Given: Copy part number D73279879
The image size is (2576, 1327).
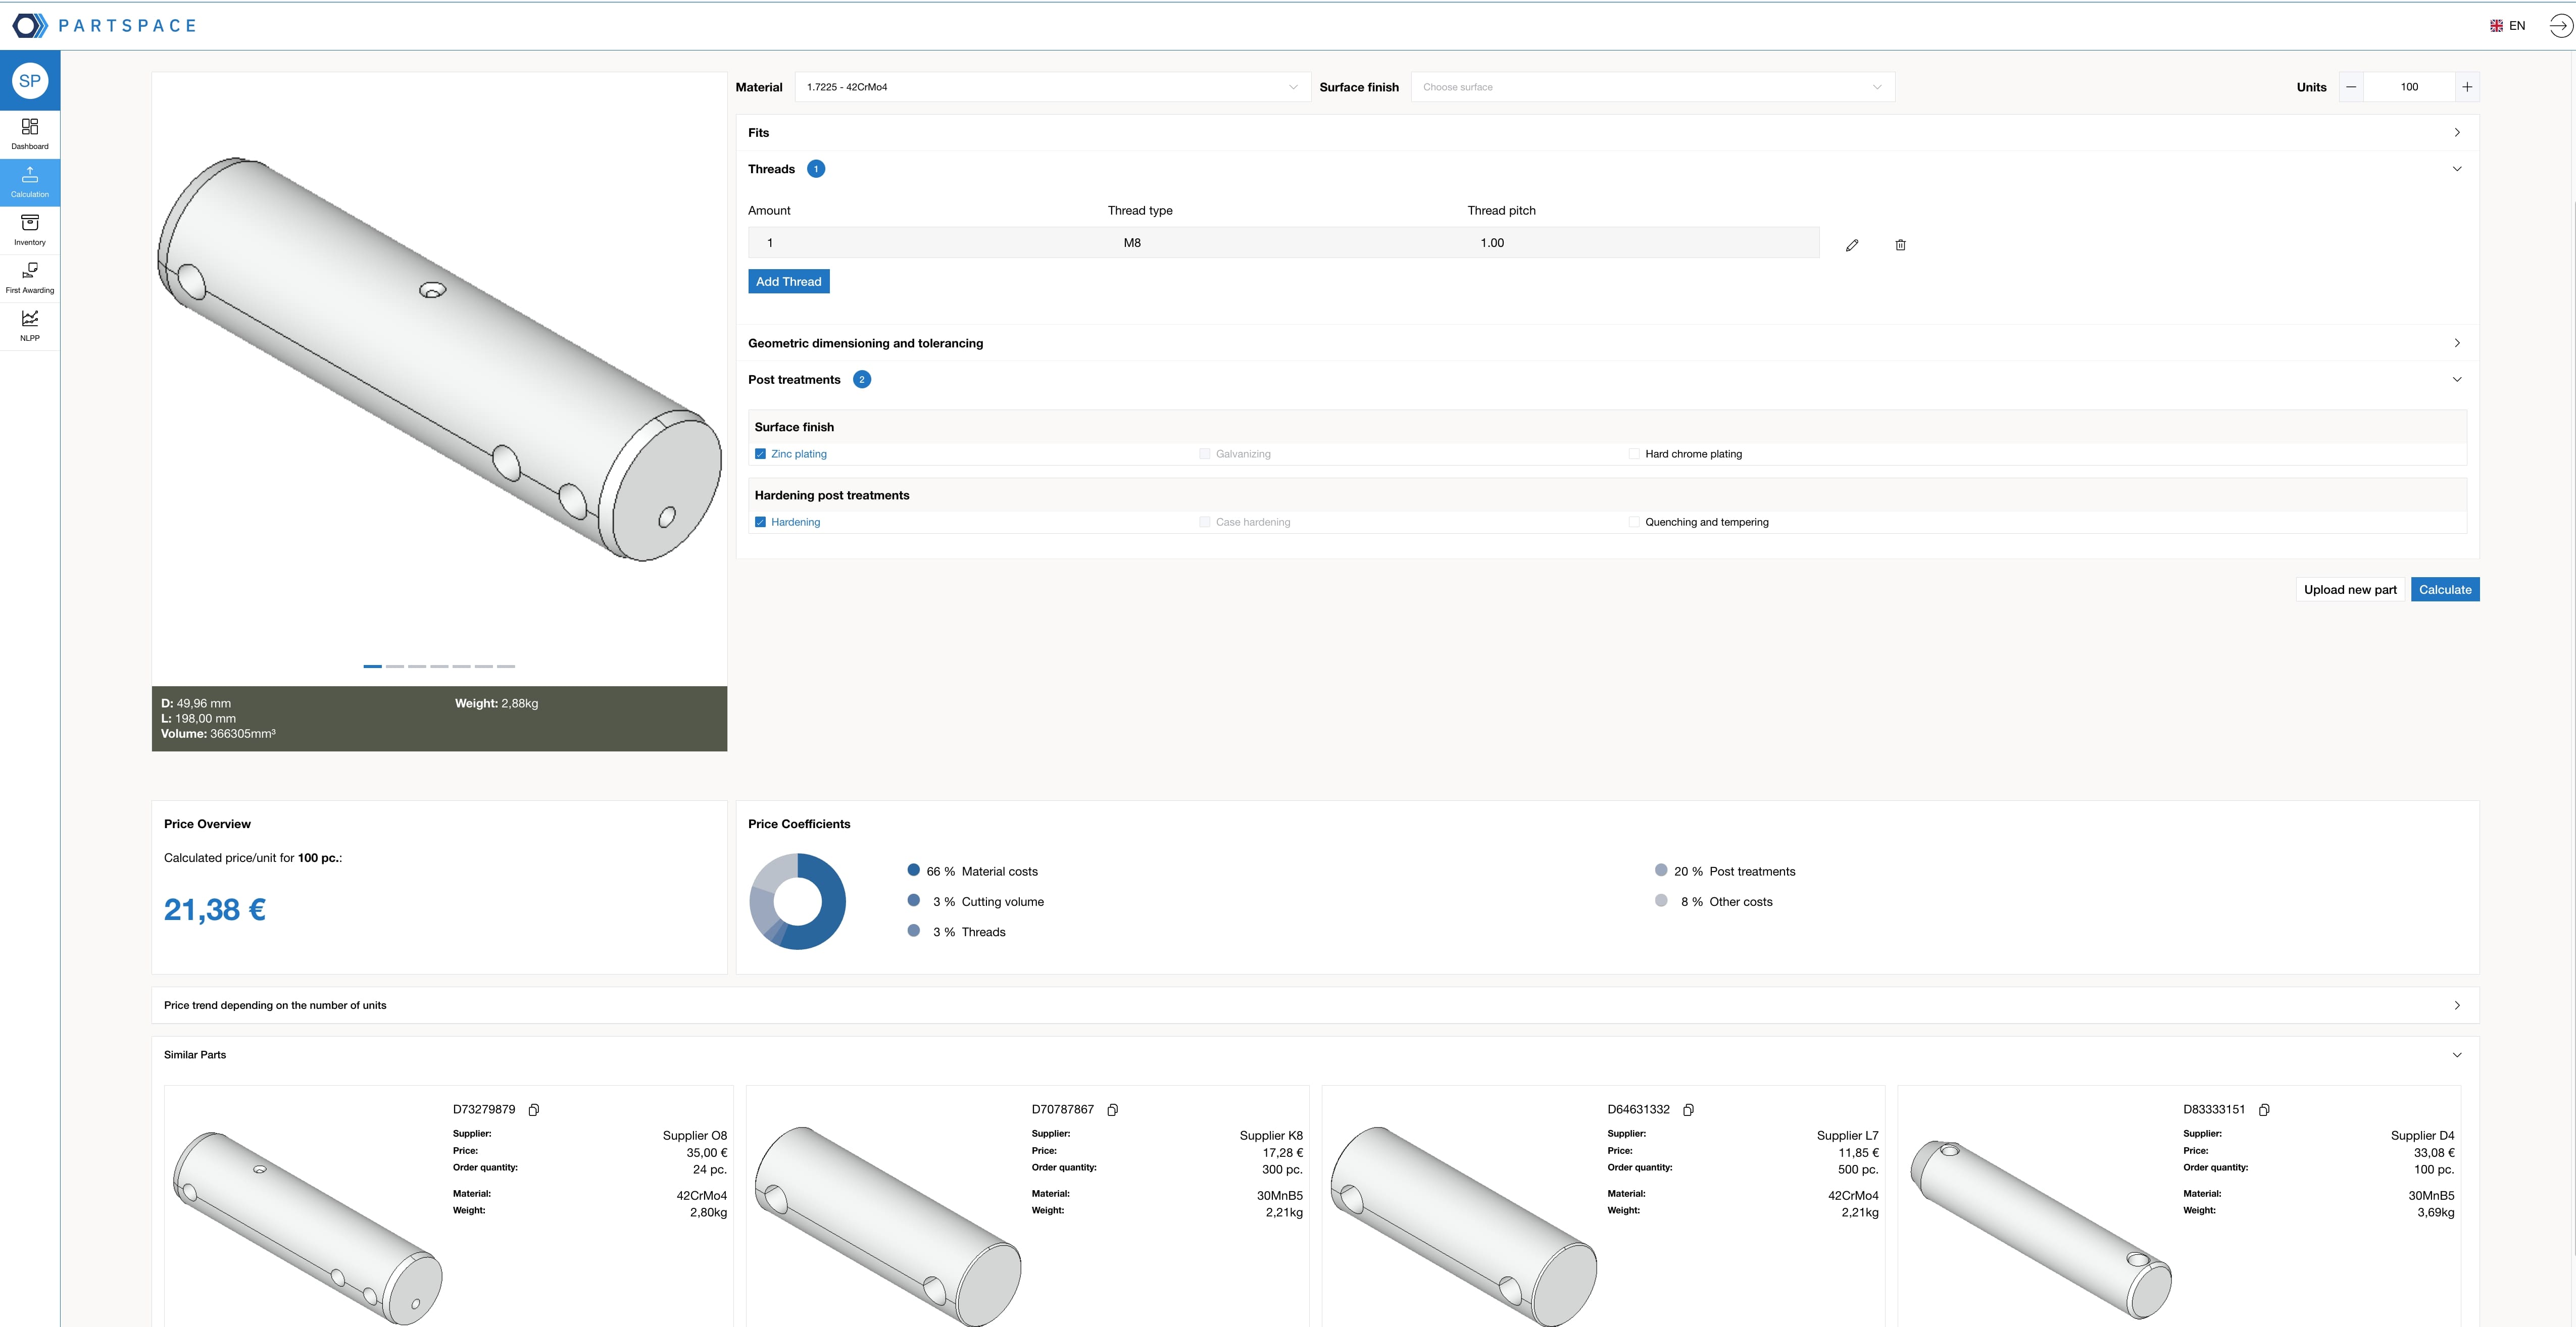Looking at the screenshot, I should [534, 1110].
